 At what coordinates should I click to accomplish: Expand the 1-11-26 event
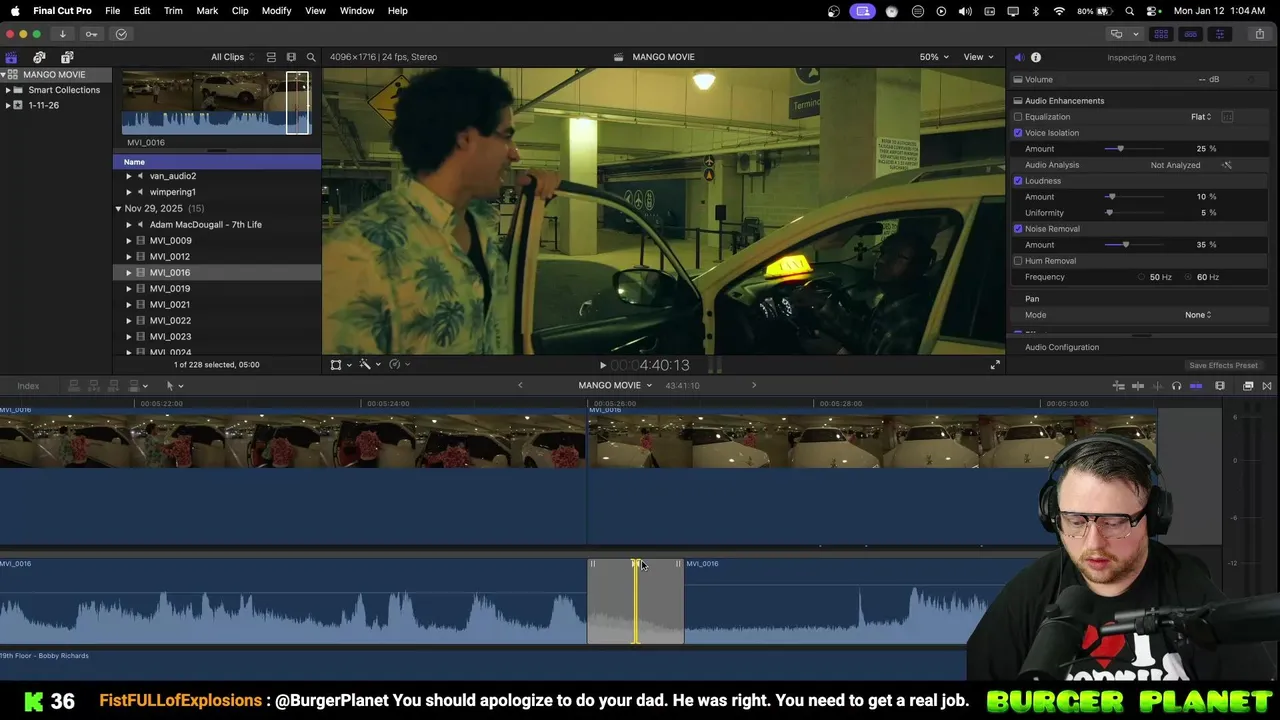tap(8, 105)
